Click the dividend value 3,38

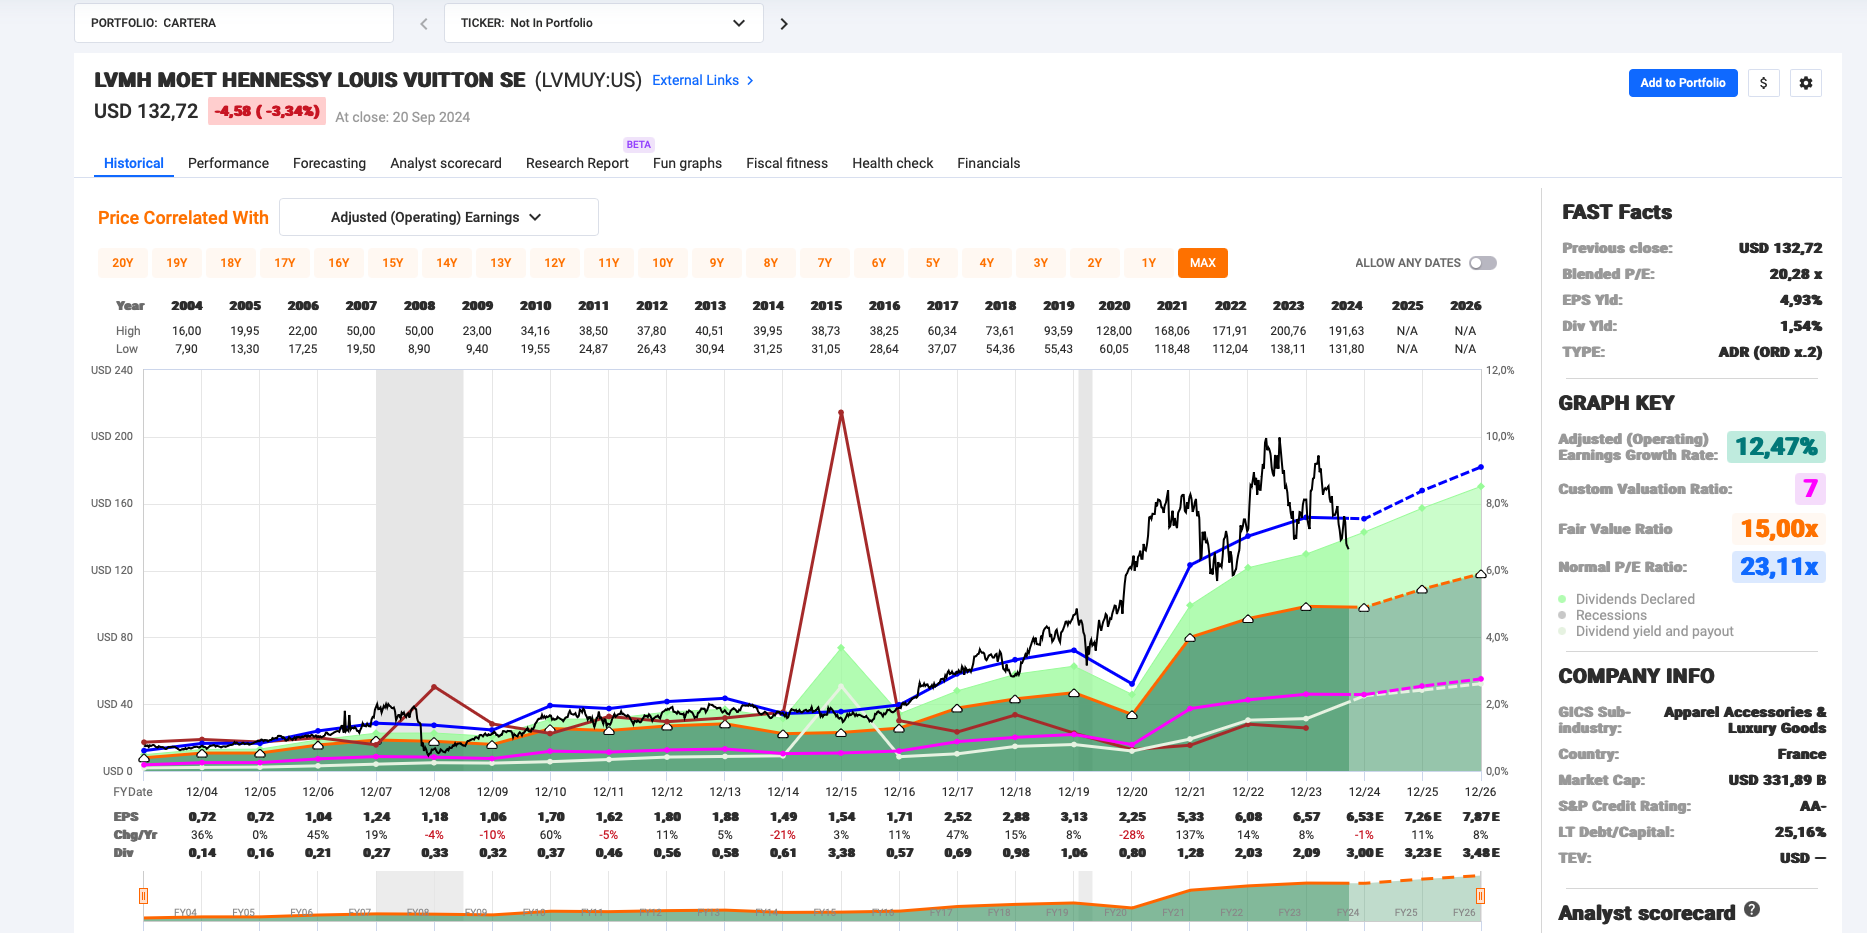(x=842, y=853)
